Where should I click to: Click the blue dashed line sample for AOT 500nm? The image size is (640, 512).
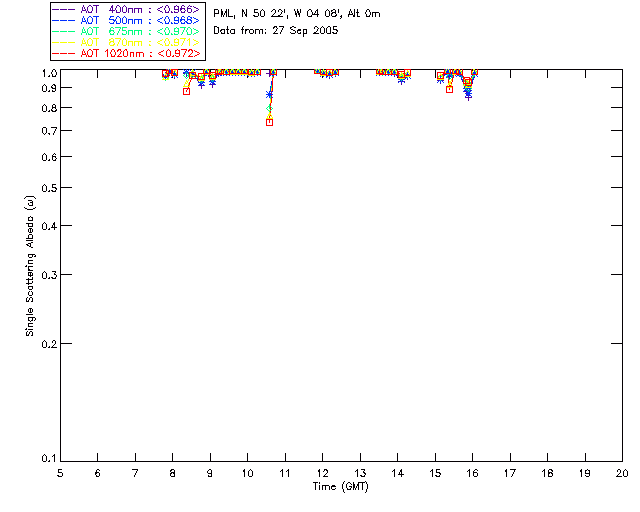64,20
